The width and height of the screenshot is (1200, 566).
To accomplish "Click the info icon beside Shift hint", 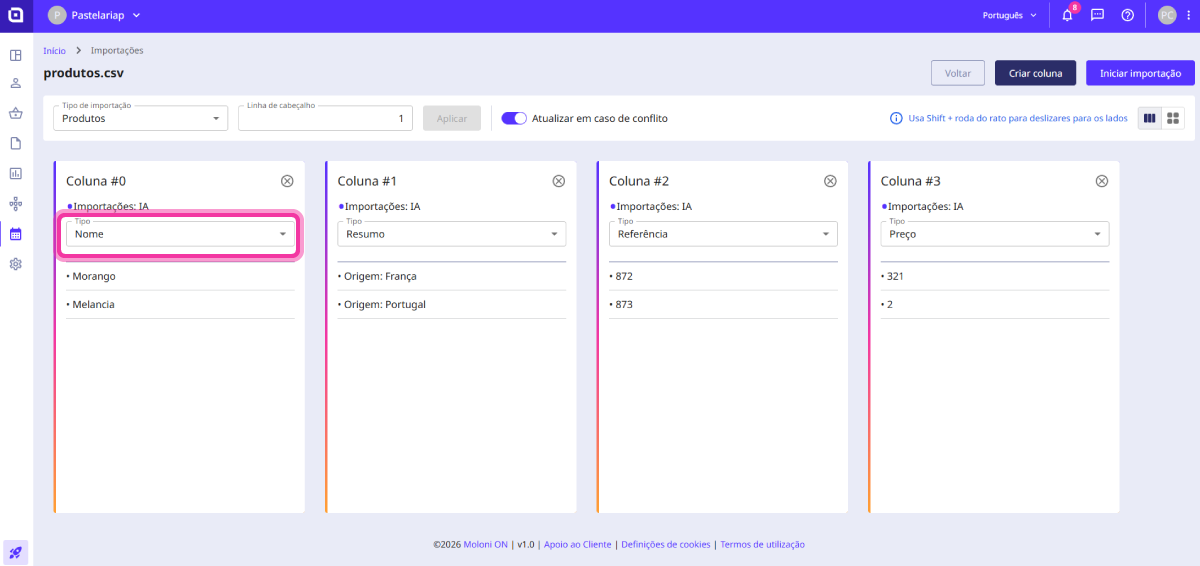I will [x=896, y=118].
